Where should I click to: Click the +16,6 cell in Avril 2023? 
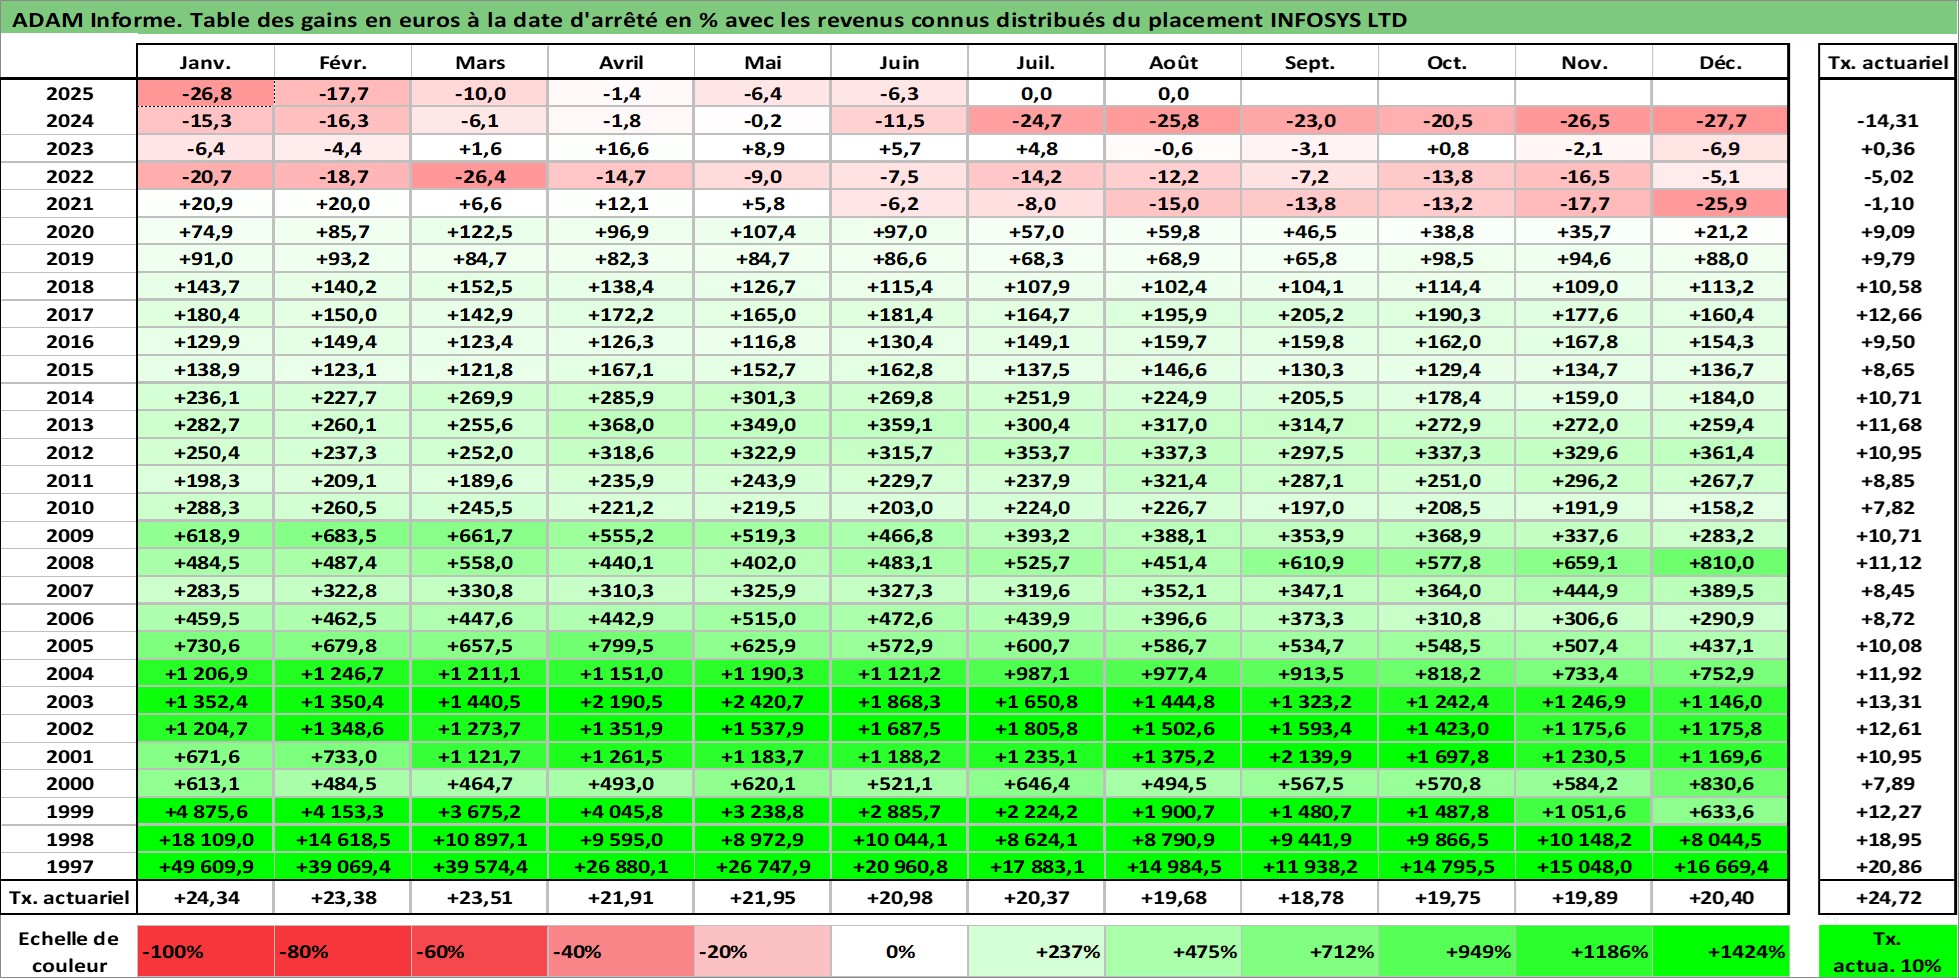[x=621, y=148]
